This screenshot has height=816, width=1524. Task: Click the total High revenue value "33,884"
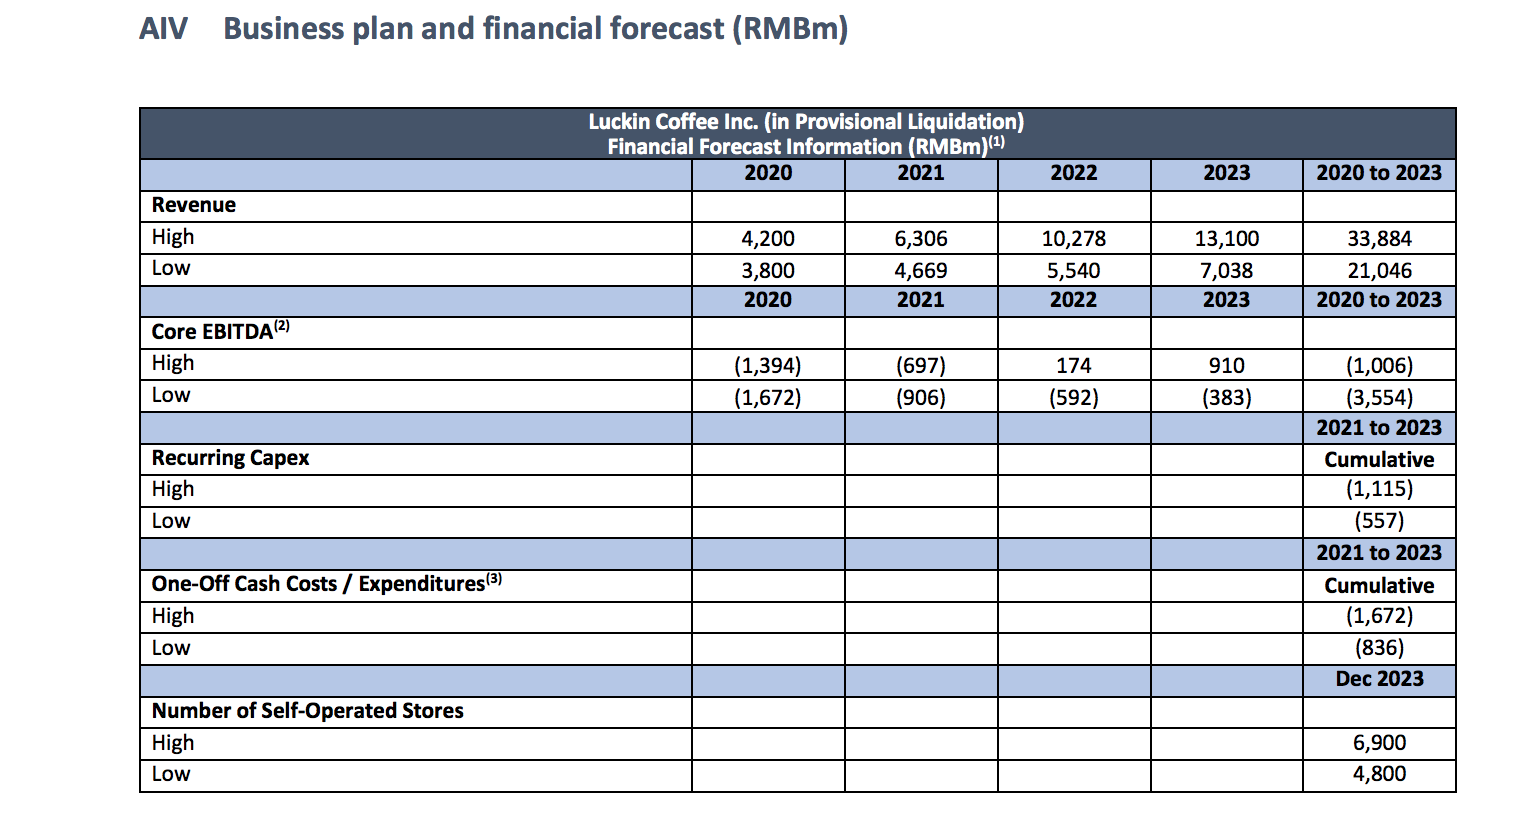(1380, 239)
